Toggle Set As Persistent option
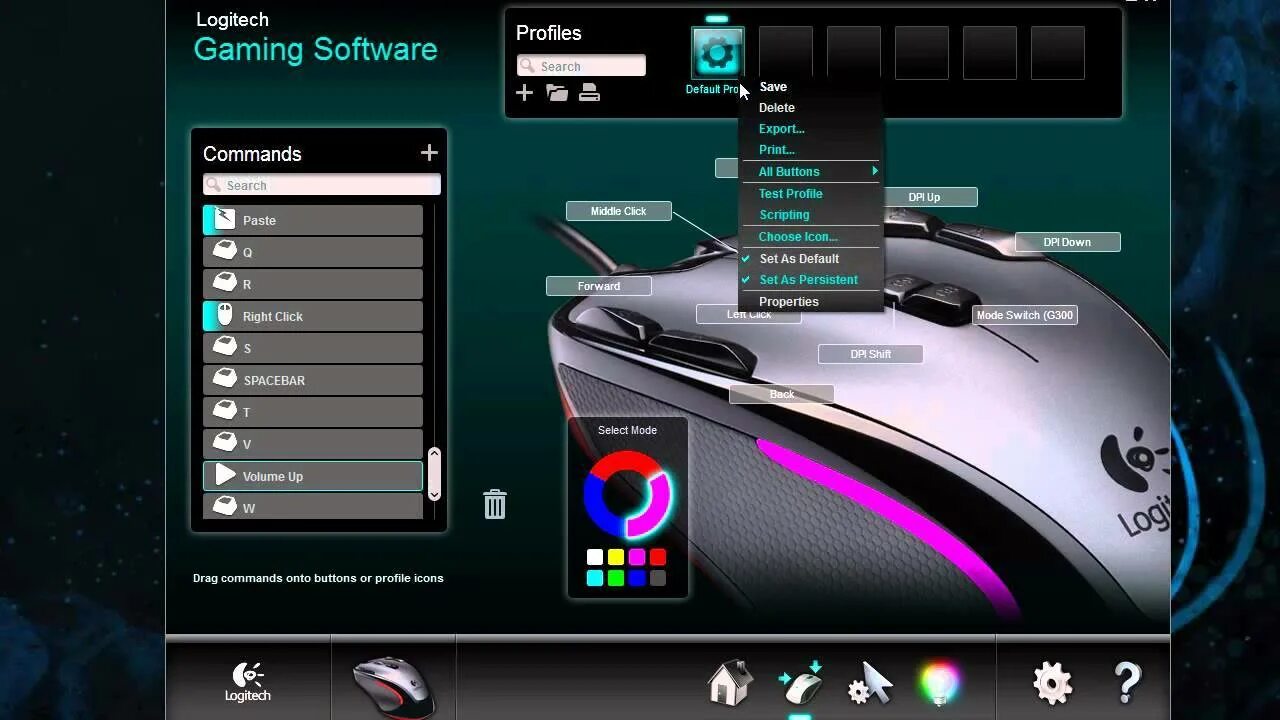This screenshot has width=1280, height=720. tap(808, 280)
